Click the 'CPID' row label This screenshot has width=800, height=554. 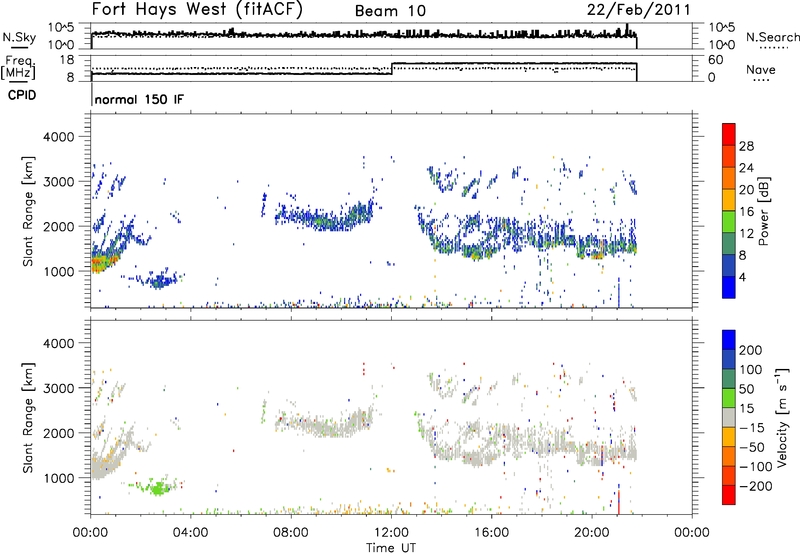pyautogui.click(x=22, y=95)
